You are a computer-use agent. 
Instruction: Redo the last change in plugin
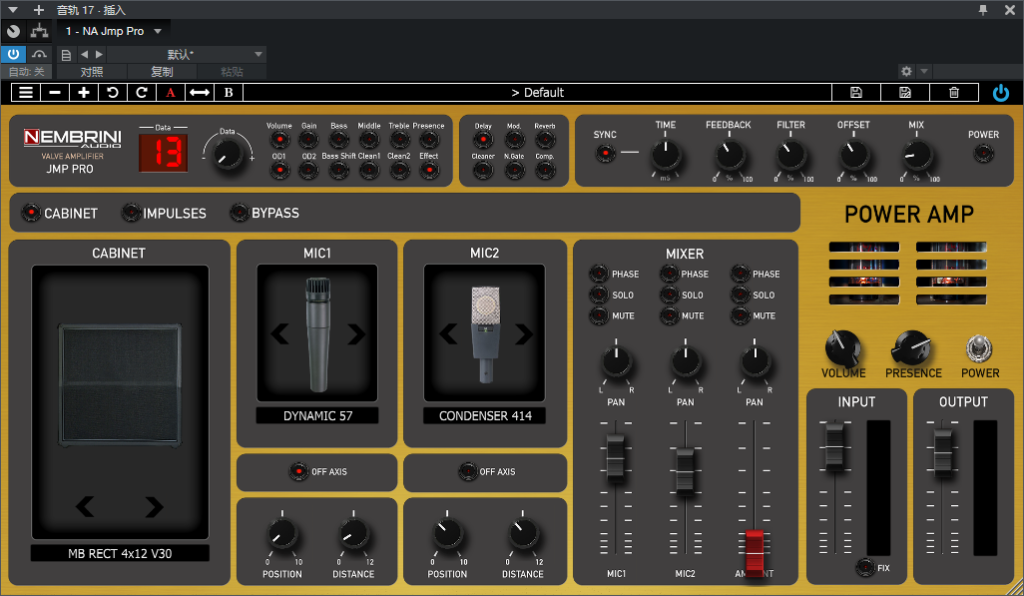pyautogui.click(x=141, y=93)
